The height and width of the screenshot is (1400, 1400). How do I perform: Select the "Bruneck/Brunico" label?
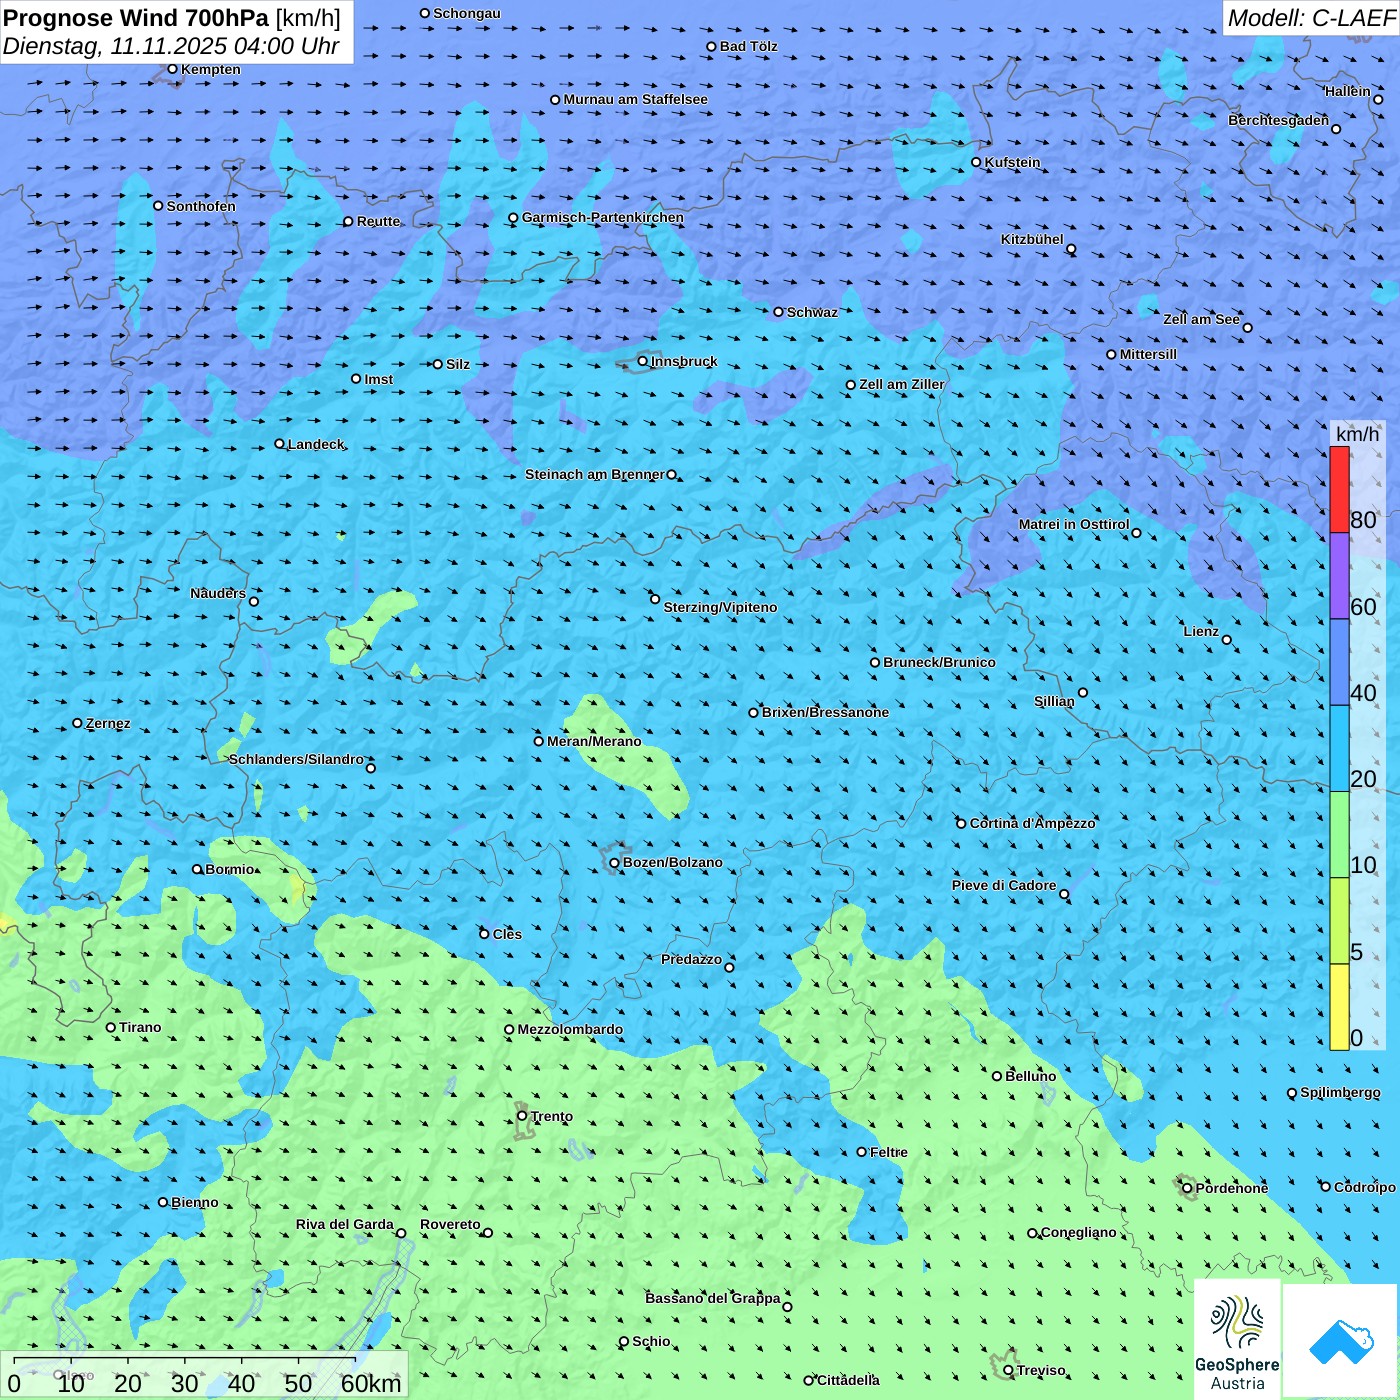click(x=939, y=662)
